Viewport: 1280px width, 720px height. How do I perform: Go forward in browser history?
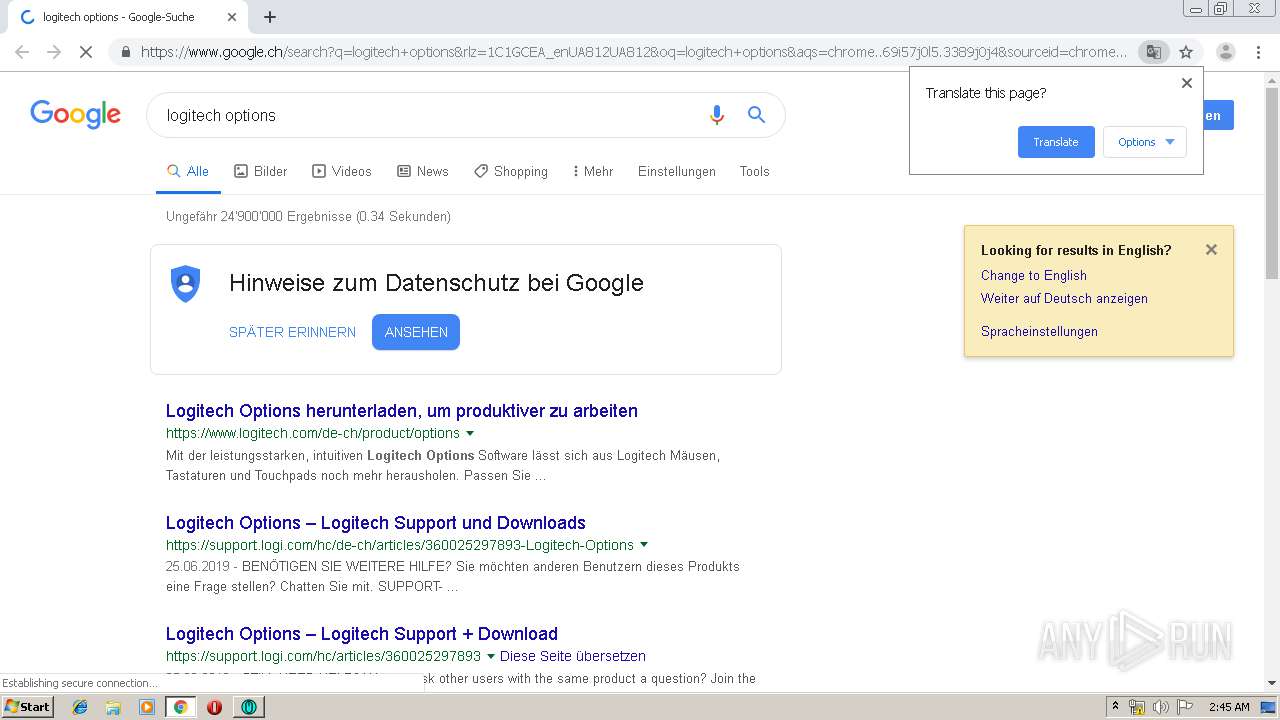[x=54, y=52]
